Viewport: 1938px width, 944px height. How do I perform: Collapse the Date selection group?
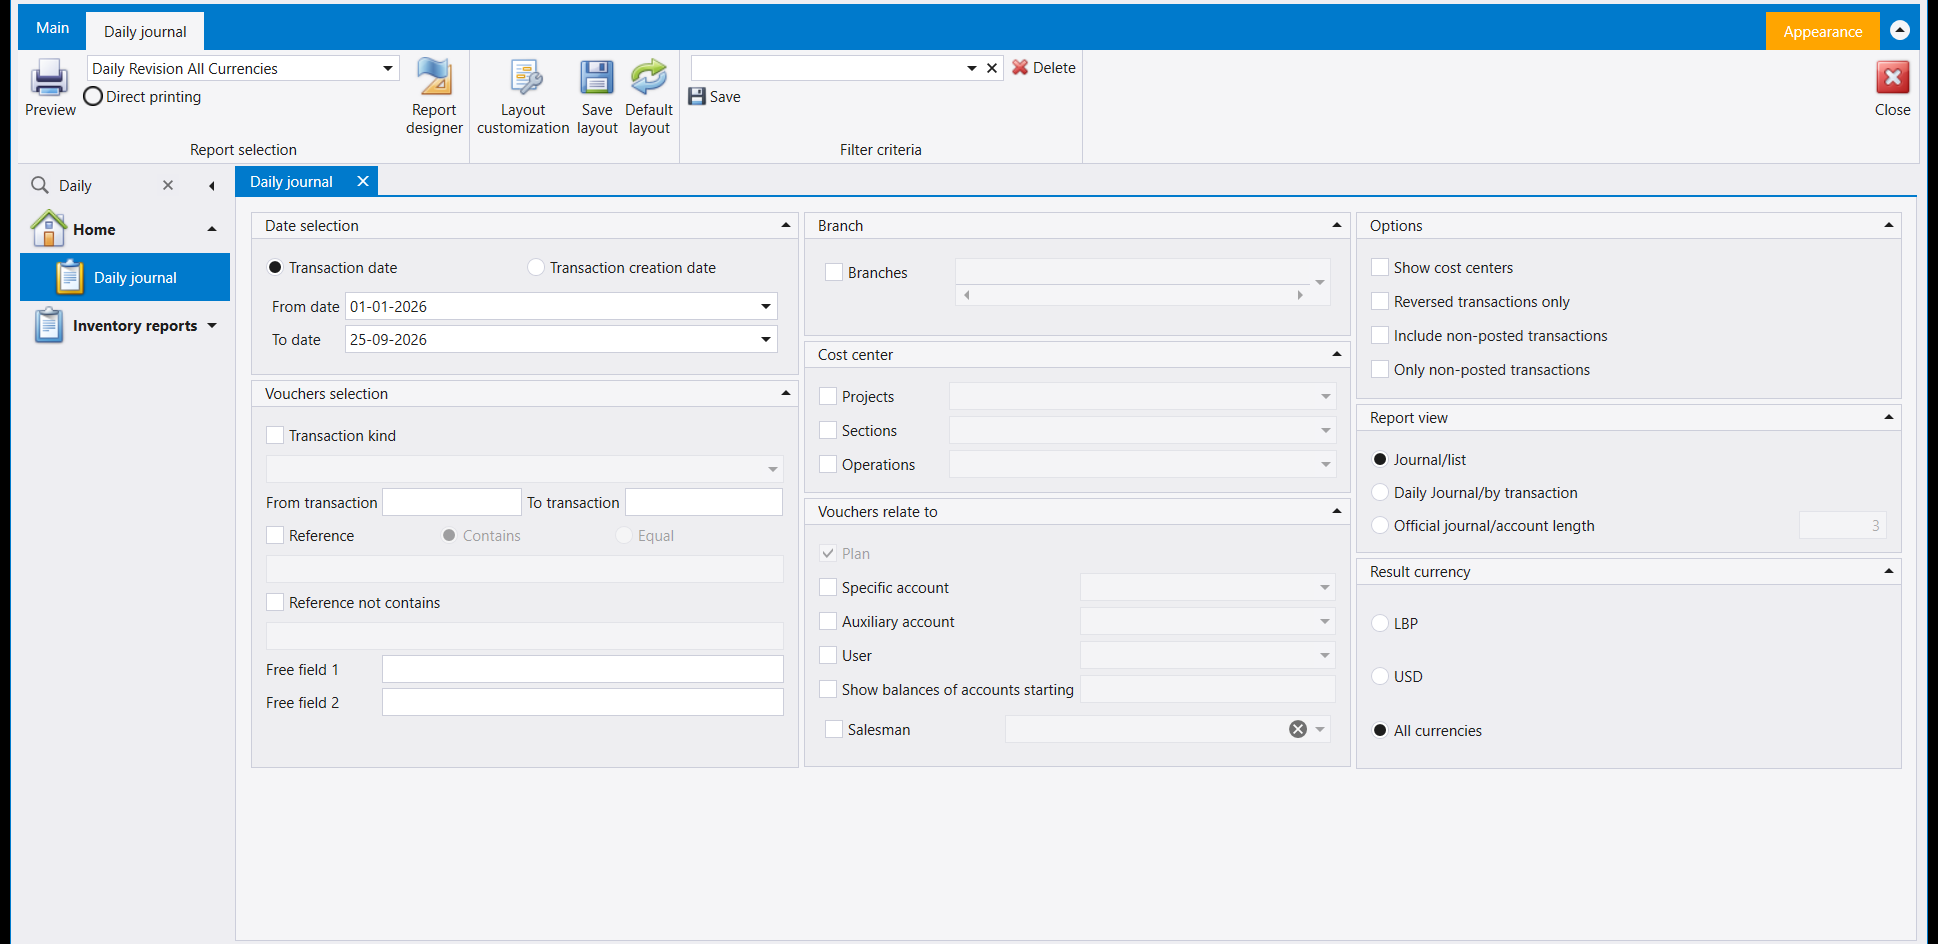click(785, 225)
